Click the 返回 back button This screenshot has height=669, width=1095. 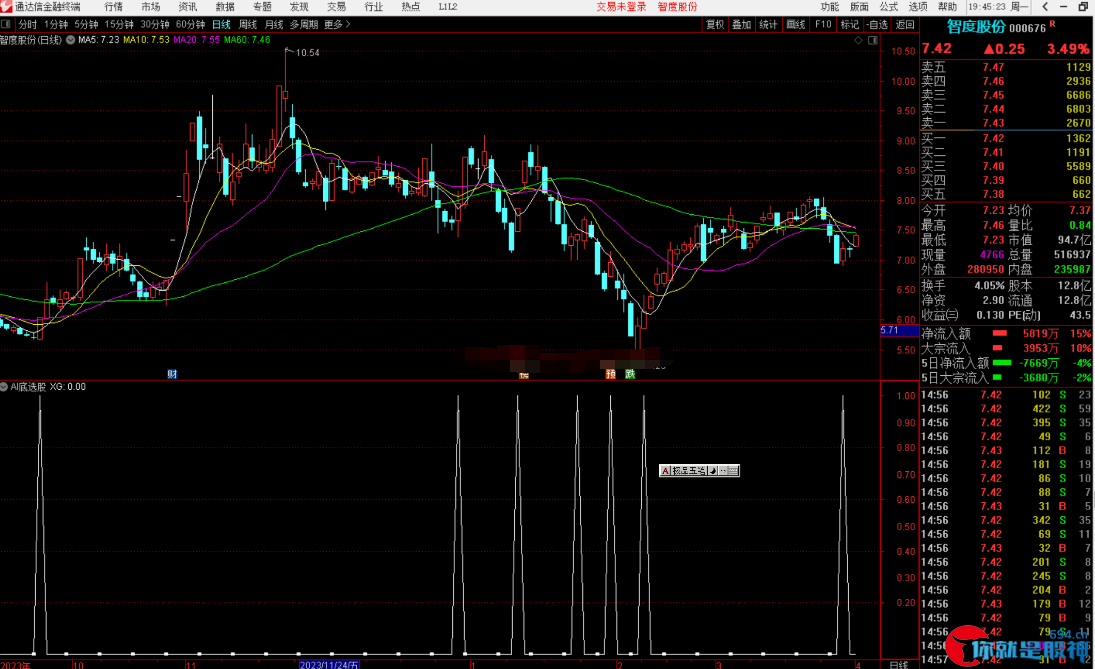coord(905,24)
